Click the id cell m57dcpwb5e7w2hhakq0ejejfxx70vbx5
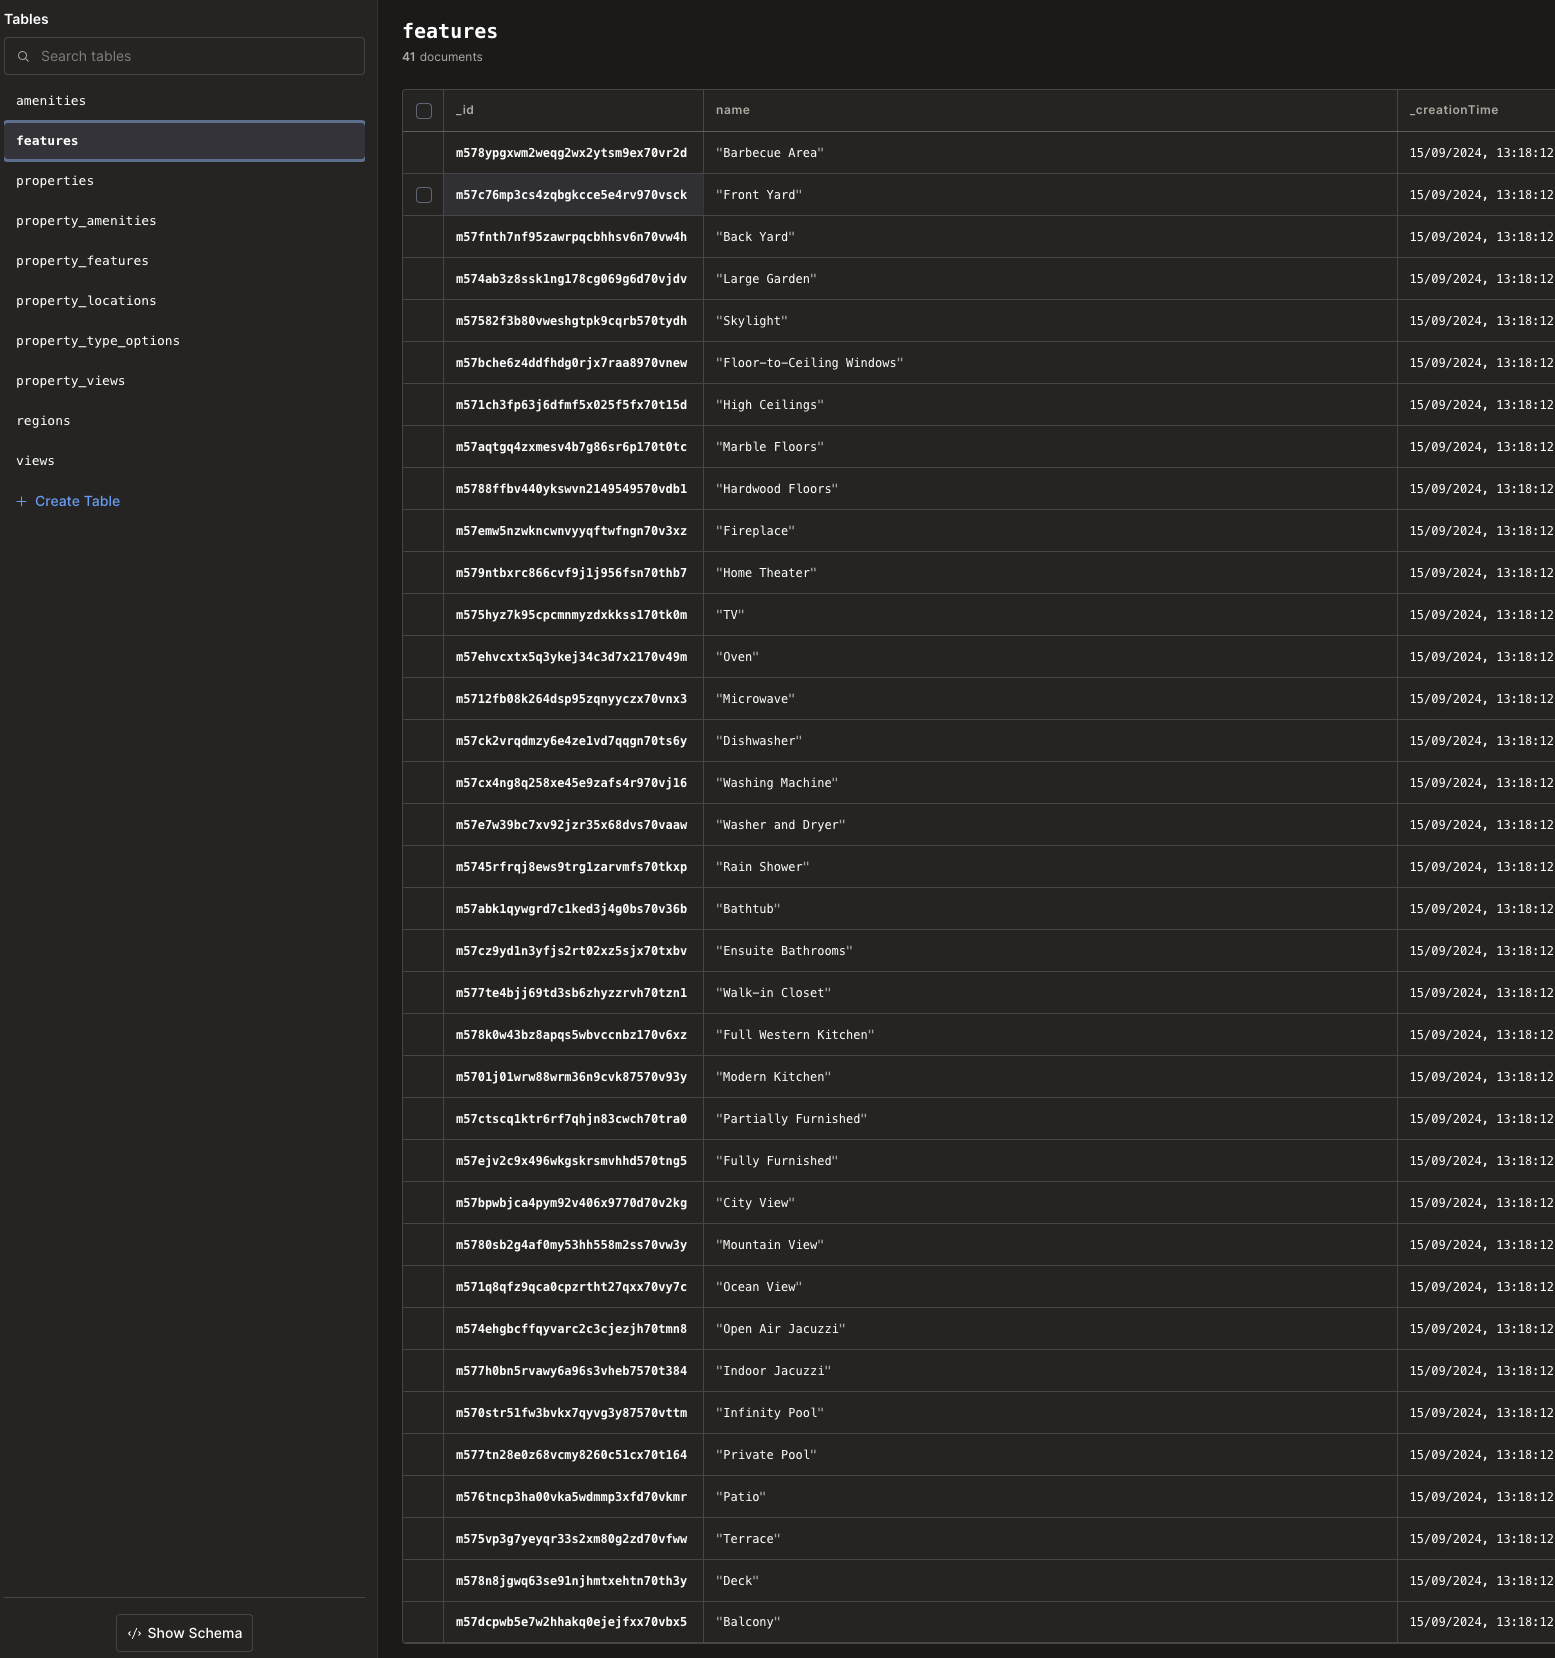This screenshot has width=1555, height=1658. (x=573, y=1623)
